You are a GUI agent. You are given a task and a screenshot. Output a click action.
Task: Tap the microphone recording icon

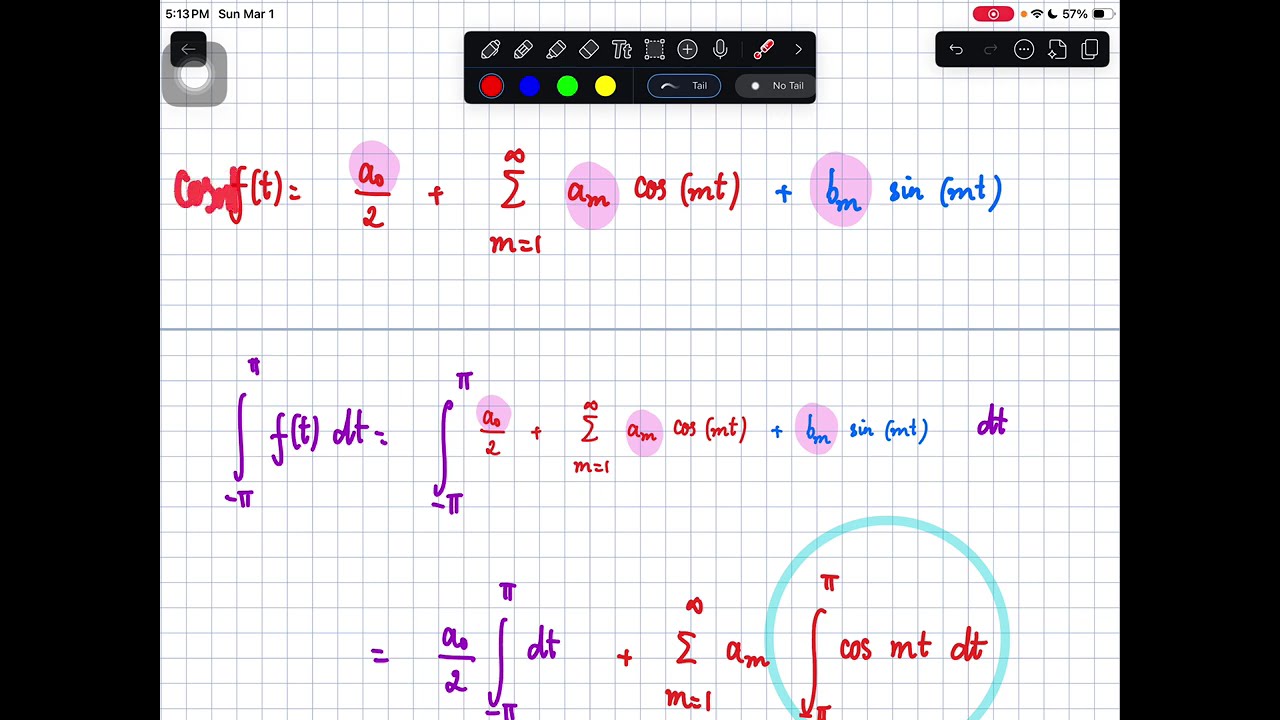pyautogui.click(x=720, y=50)
